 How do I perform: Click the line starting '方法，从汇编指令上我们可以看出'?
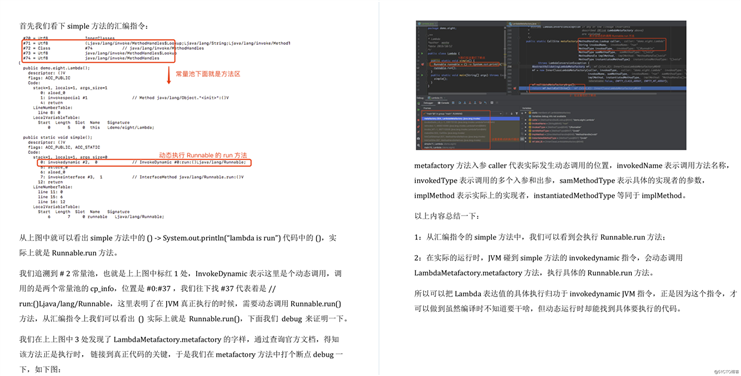click(x=183, y=318)
